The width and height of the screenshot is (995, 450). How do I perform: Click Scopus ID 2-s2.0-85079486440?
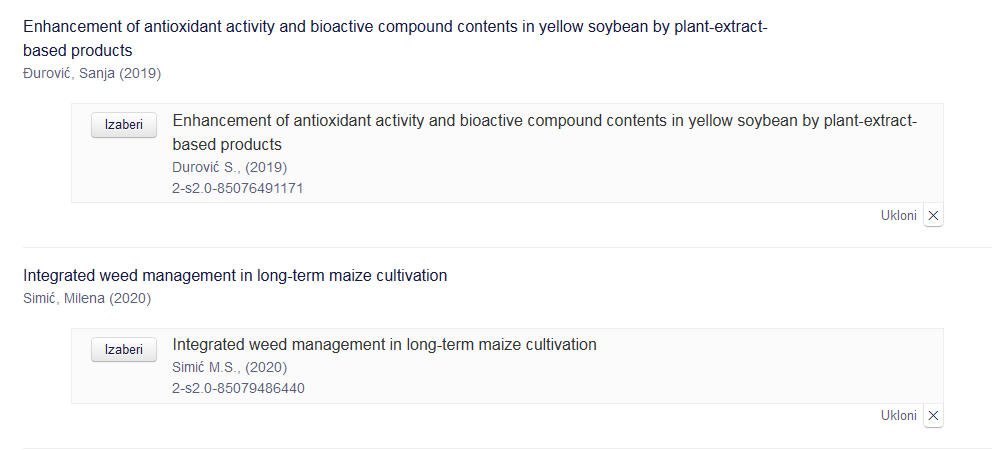[x=238, y=388]
